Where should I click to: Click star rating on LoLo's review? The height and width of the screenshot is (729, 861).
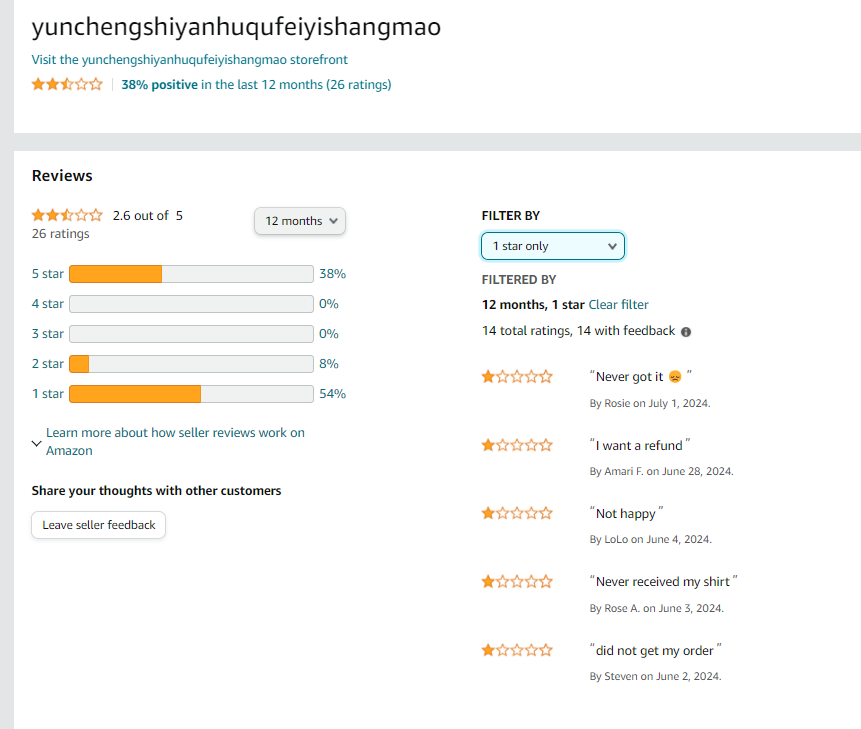point(517,514)
